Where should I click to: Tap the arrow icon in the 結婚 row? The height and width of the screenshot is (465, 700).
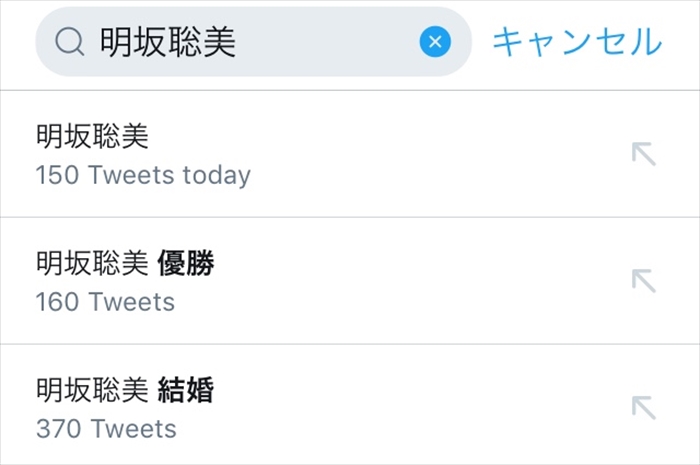(x=643, y=407)
